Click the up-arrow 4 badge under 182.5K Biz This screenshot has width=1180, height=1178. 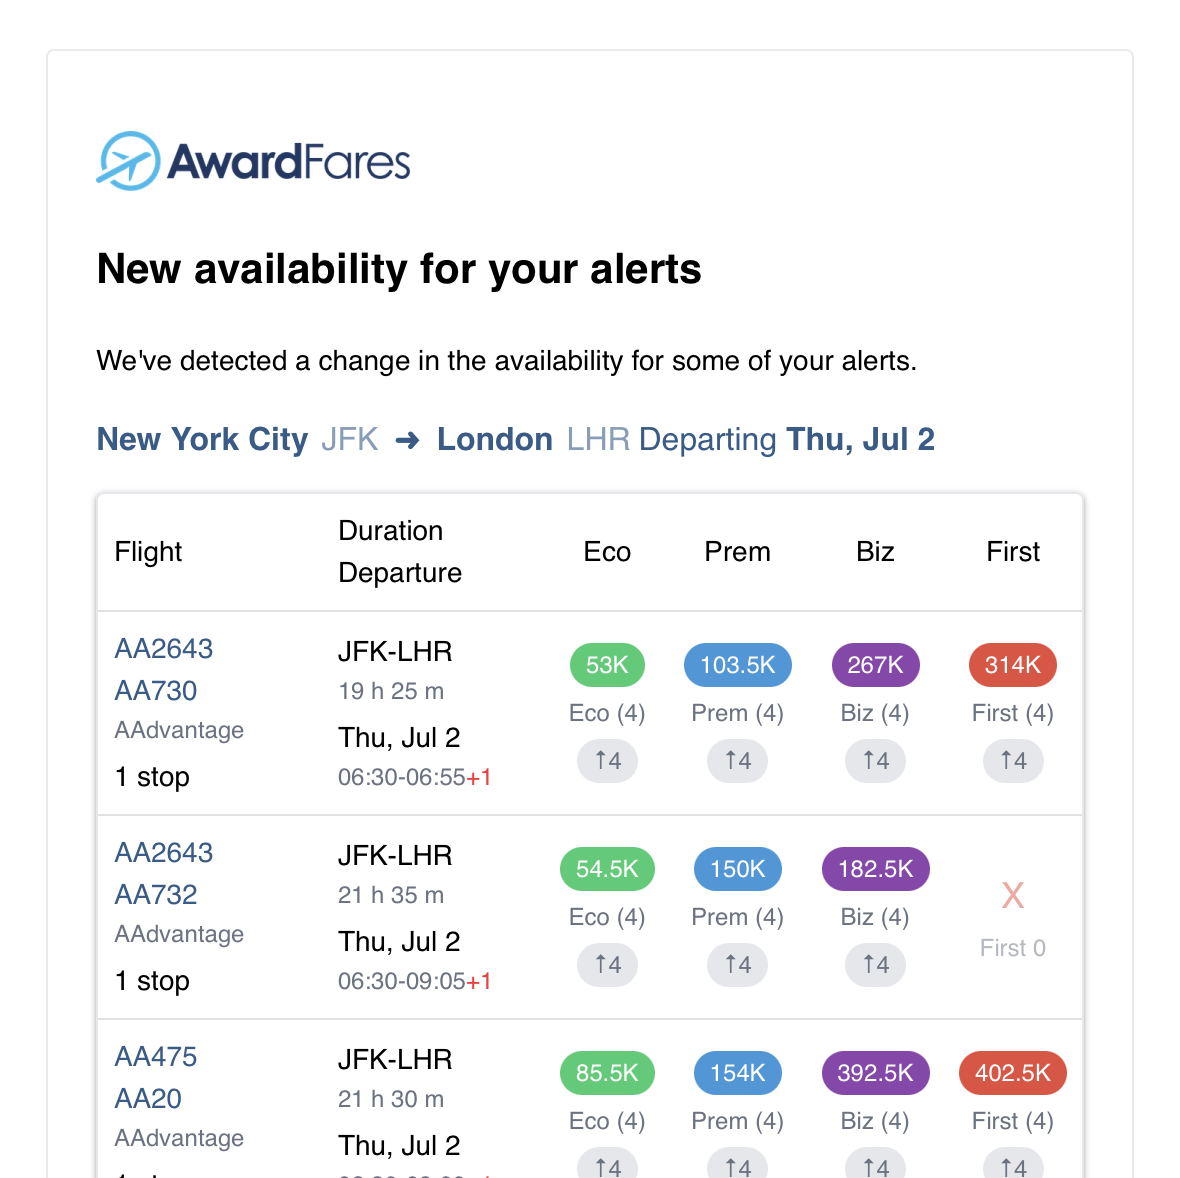[x=875, y=965]
